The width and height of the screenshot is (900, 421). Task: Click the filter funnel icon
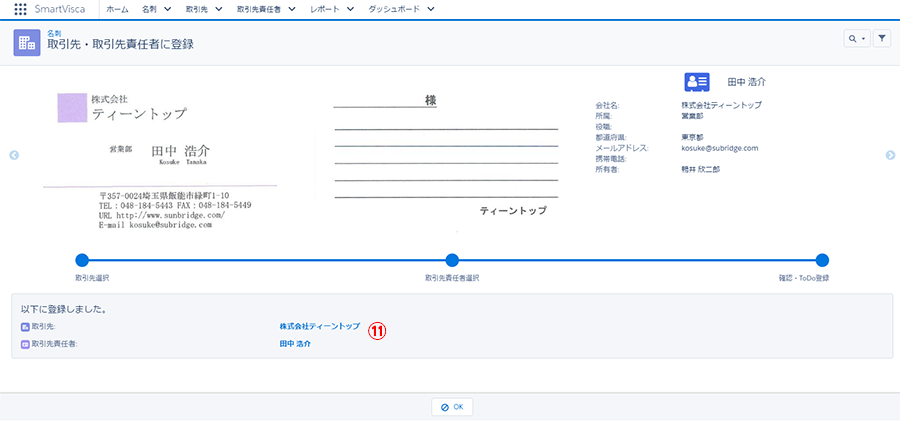click(x=882, y=38)
